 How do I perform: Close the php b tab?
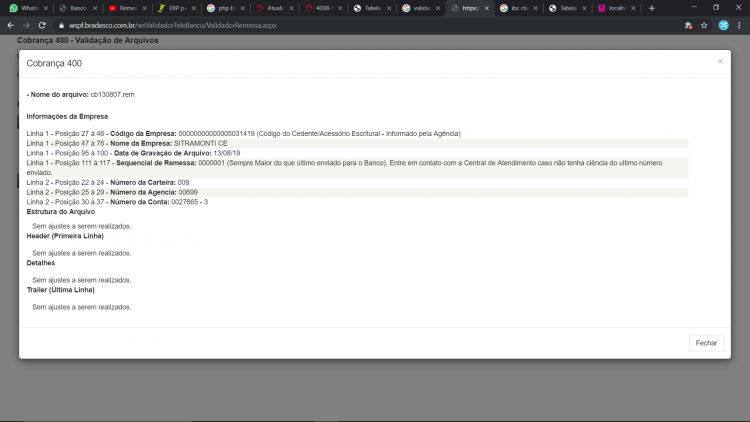click(243, 8)
